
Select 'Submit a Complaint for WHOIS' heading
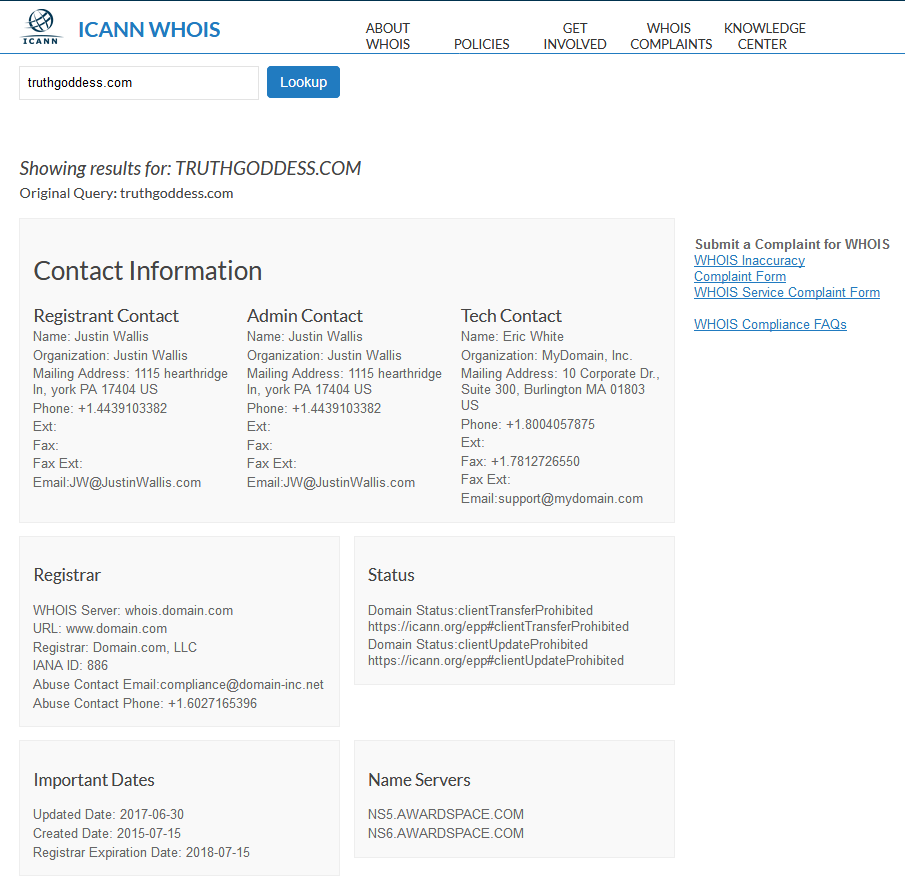coord(792,245)
